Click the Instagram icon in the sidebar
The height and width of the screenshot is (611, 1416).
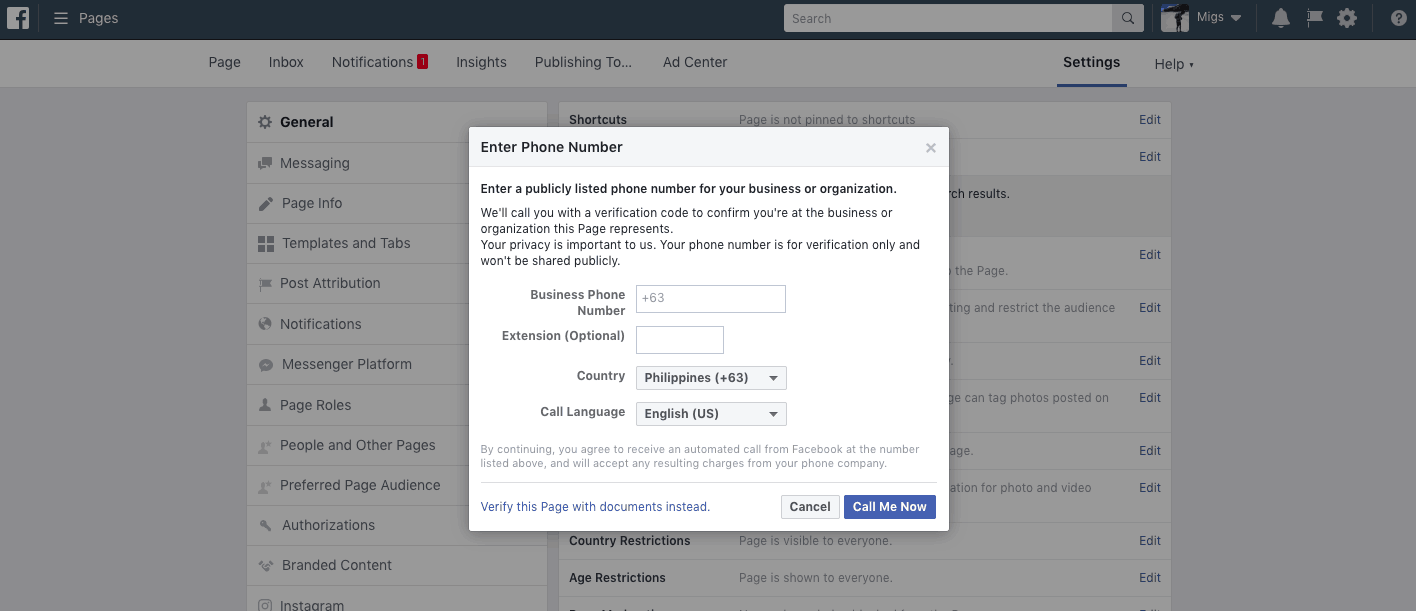264,604
